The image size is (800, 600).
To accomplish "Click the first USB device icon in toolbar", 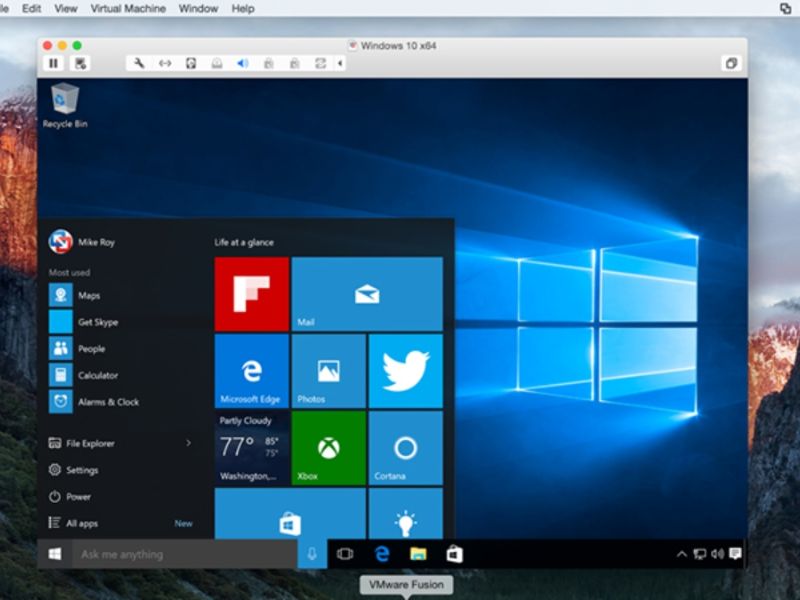I will coord(269,63).
